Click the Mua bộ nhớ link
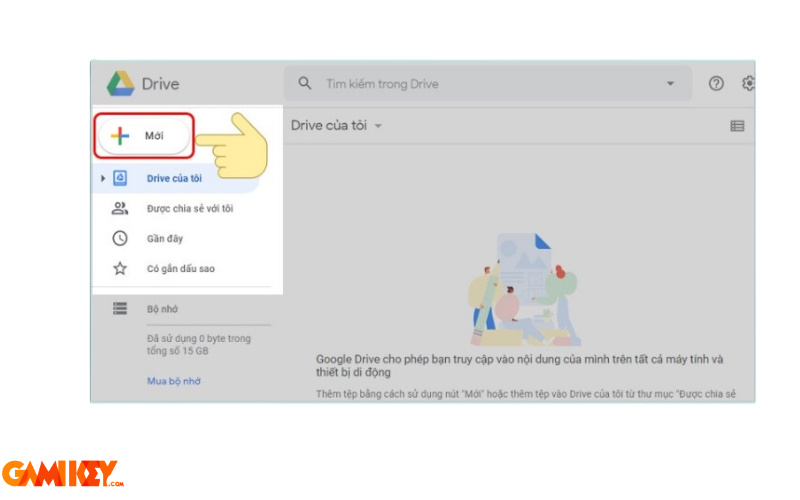 (174, 381)
